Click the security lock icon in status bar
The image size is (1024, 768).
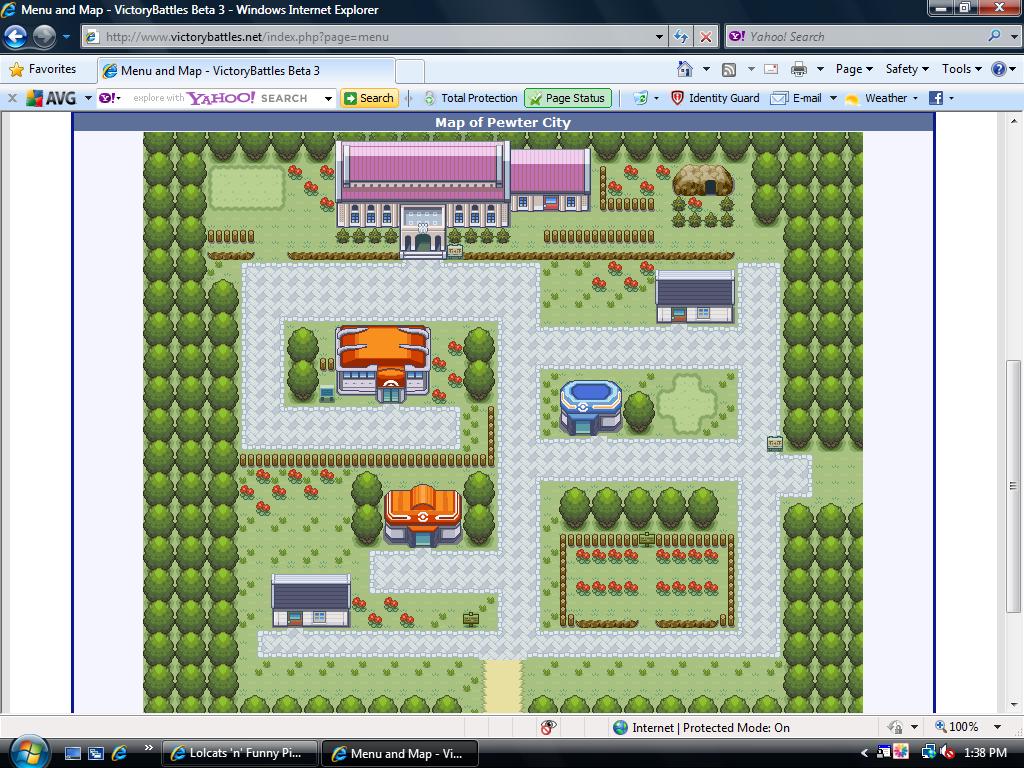(x=895, y=727)
